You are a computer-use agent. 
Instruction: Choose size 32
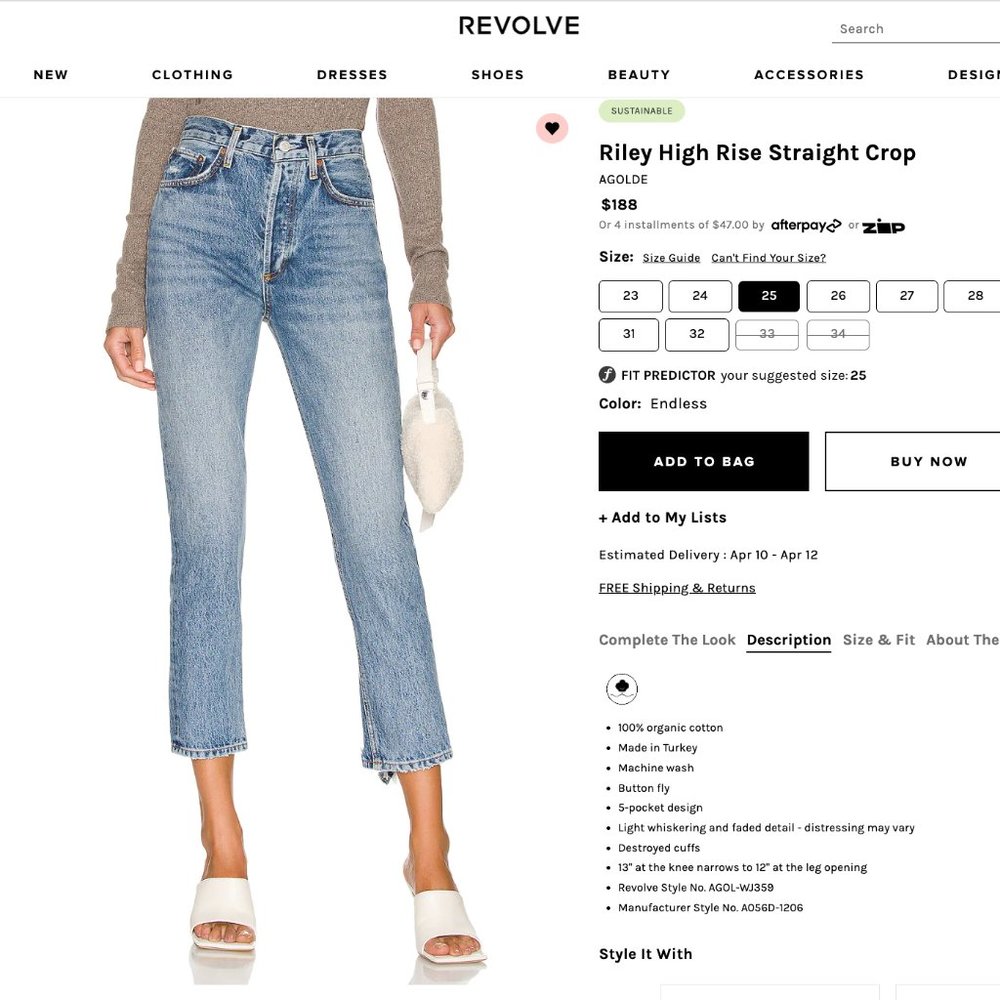(697, 334)
